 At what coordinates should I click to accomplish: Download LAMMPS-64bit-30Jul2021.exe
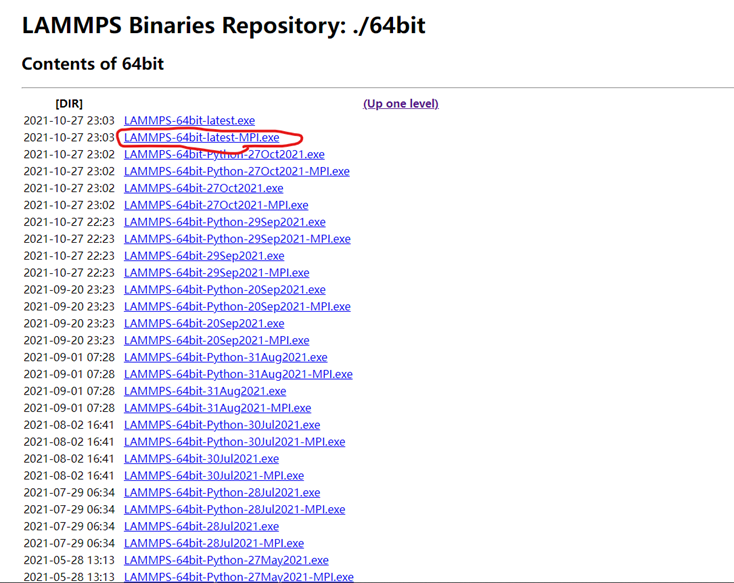201,458
